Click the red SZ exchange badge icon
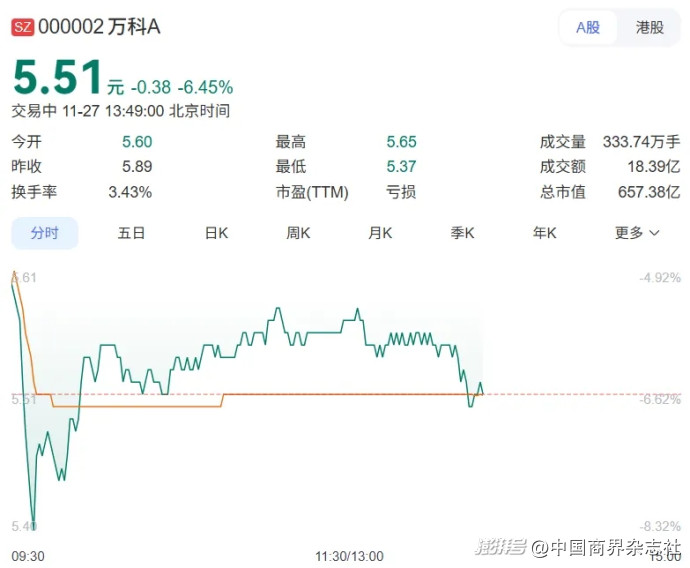 pyautogui.click(x=22, y=28)
